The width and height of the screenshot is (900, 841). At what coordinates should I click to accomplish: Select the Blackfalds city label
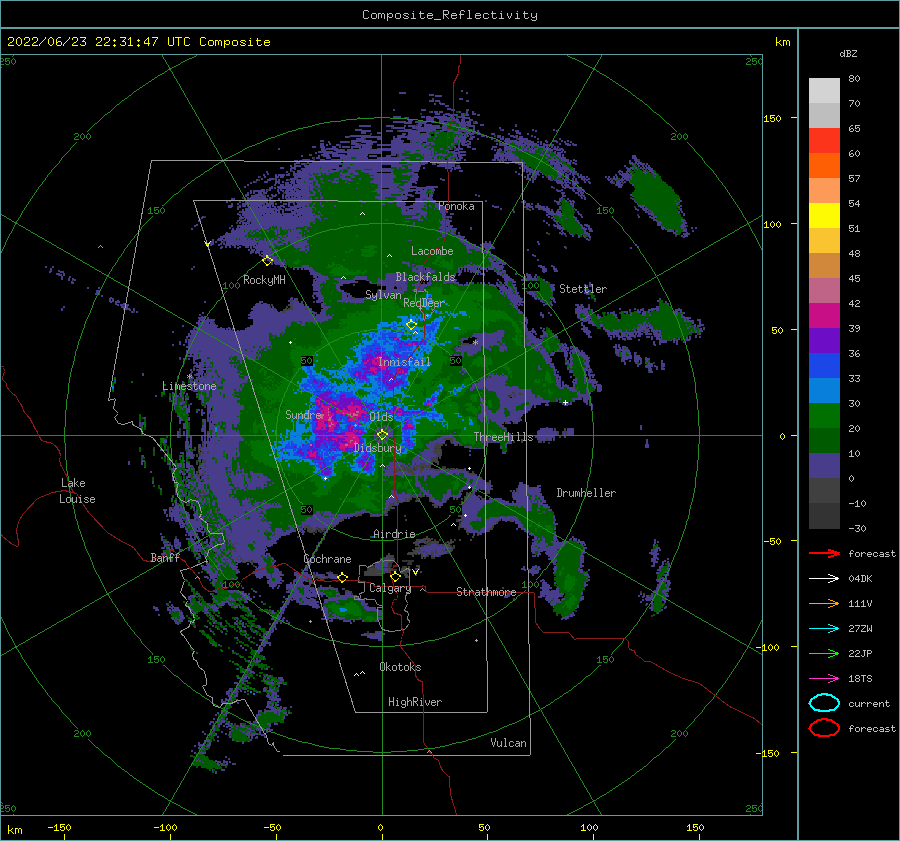pyautogui.click(x=425, y=277)
